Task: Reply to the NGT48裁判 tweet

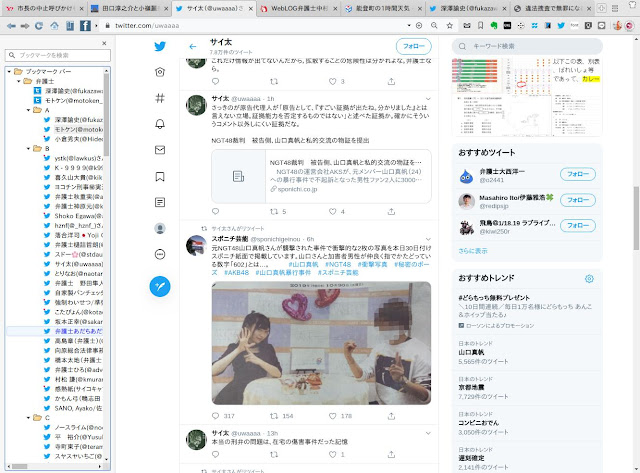Action: click(216, 211)
